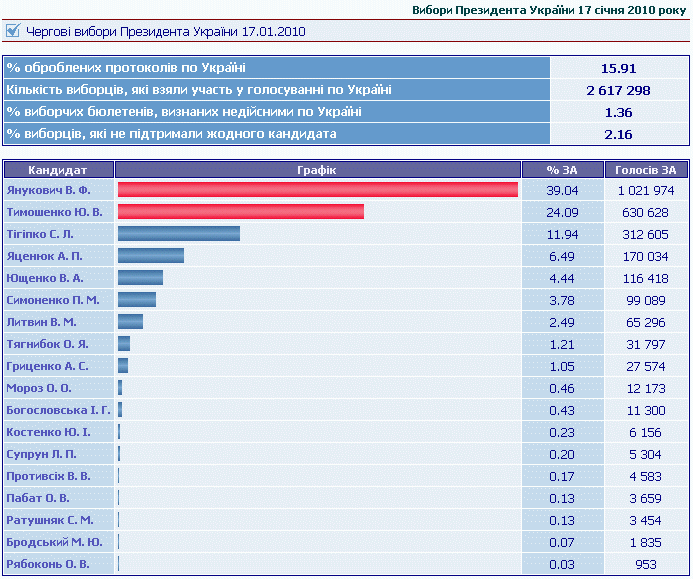Sort by the % ЗА column header

[x=562, y=170]
